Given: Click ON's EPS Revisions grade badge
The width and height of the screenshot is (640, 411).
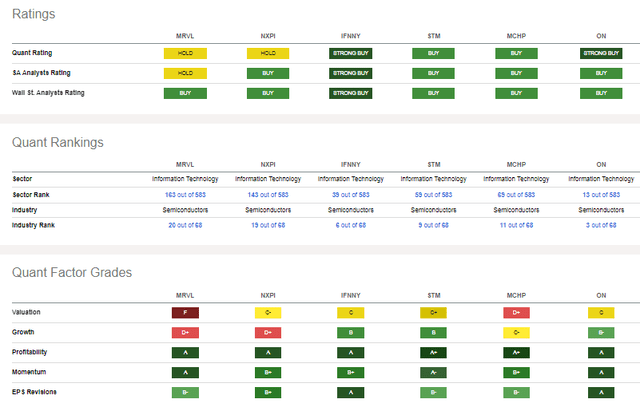Looking at the screenshot, I should coord(601,393).
